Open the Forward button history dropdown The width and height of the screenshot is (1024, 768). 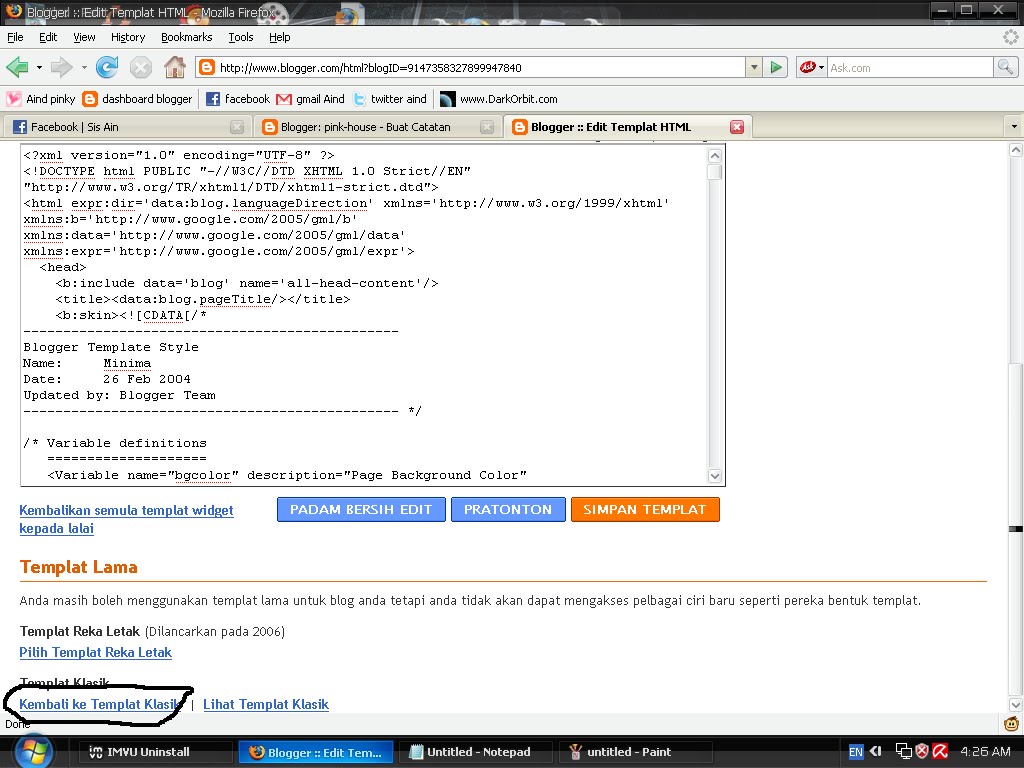click(84, 67)
